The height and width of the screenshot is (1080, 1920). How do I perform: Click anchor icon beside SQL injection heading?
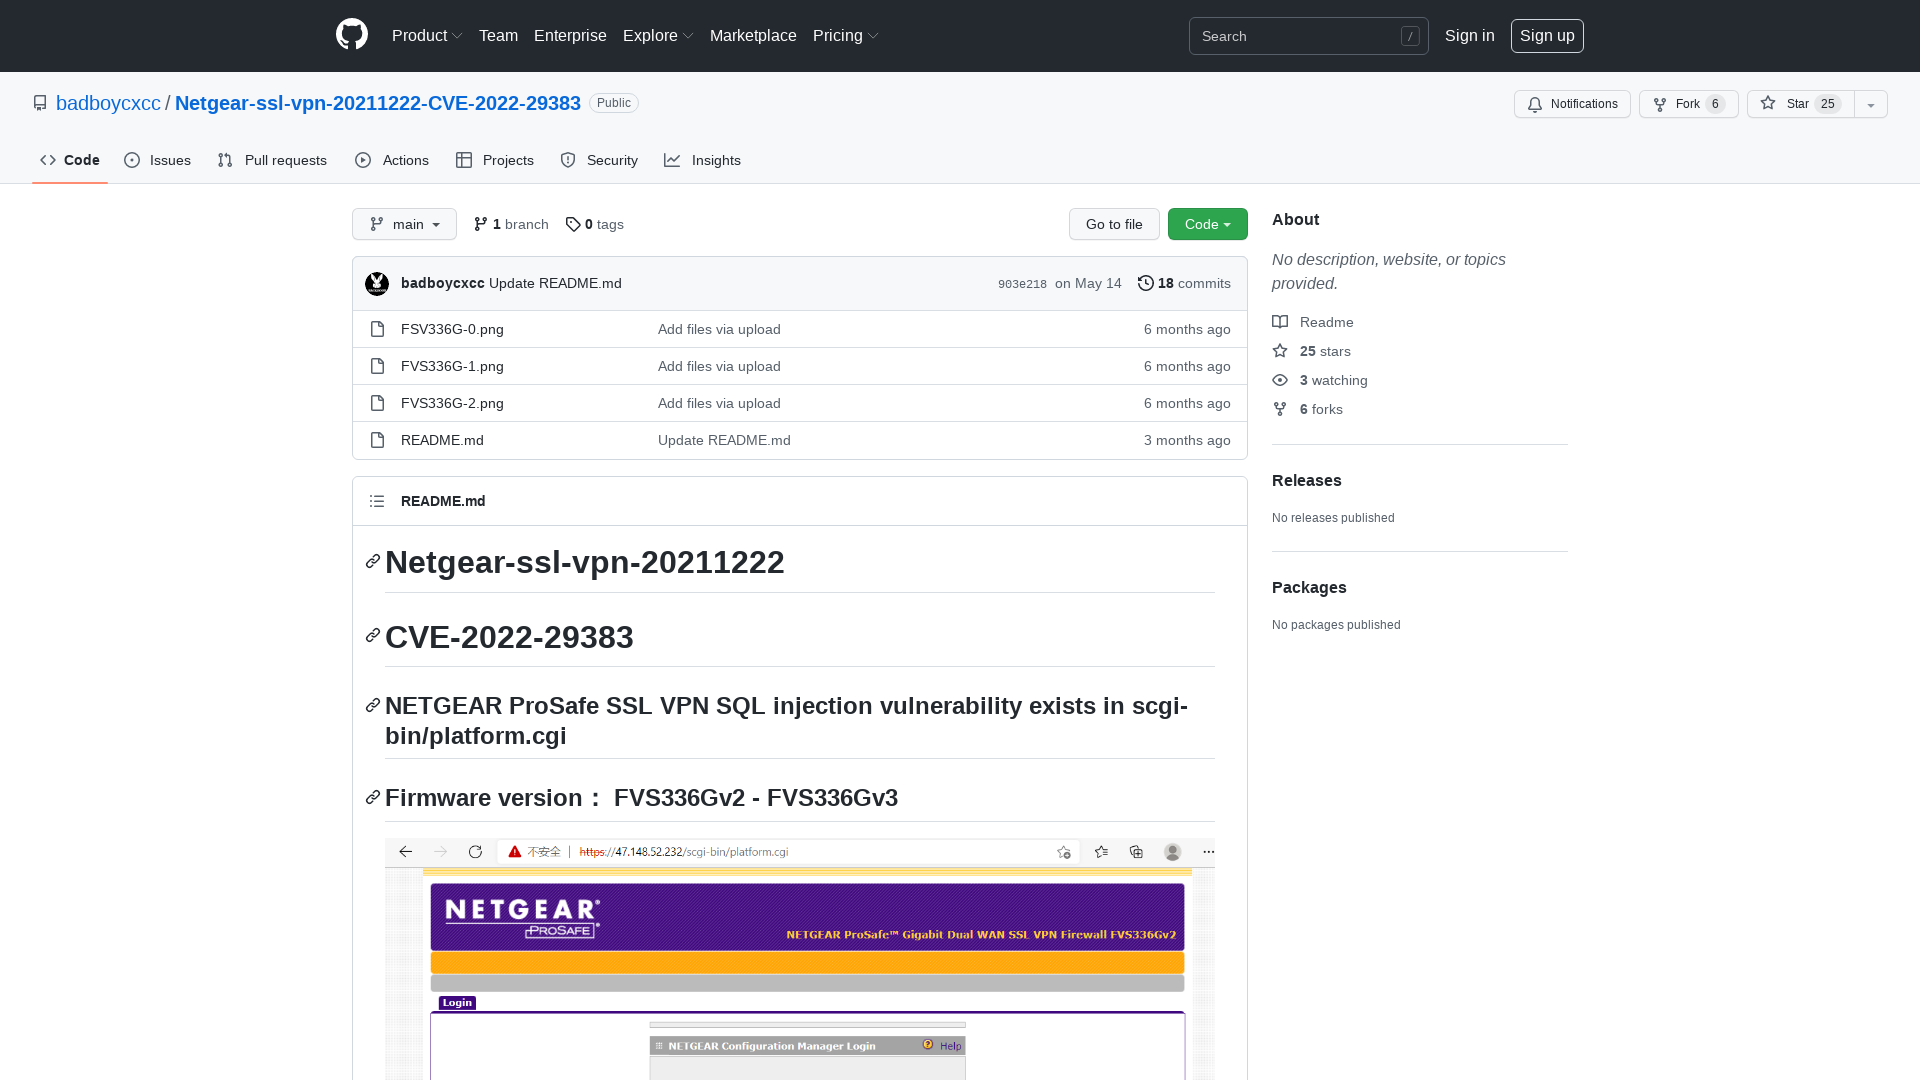coord(373,705)
